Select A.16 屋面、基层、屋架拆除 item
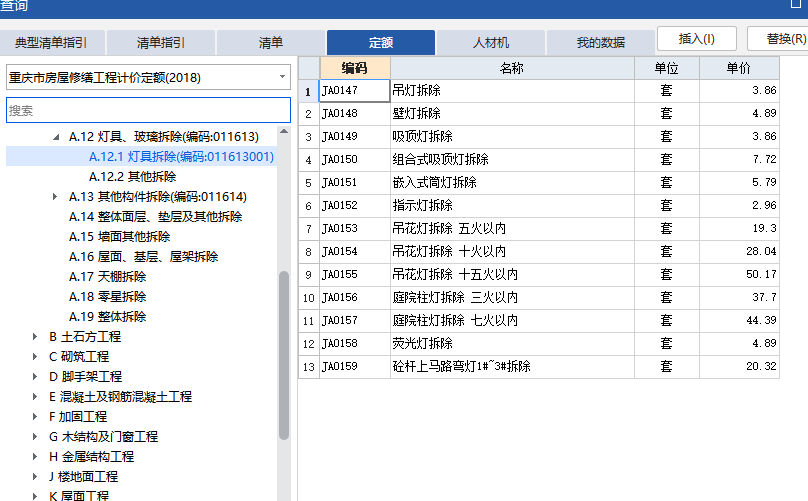Screen dimensions: 808x501 [144, 257]
